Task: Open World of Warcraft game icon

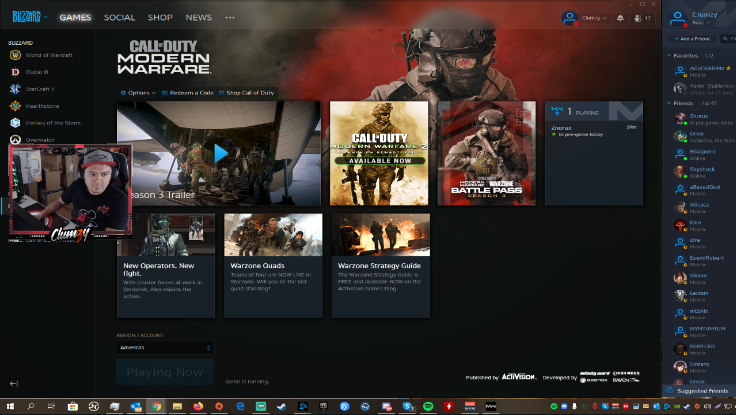Action: pyautogui.click(x=15, y=55)
